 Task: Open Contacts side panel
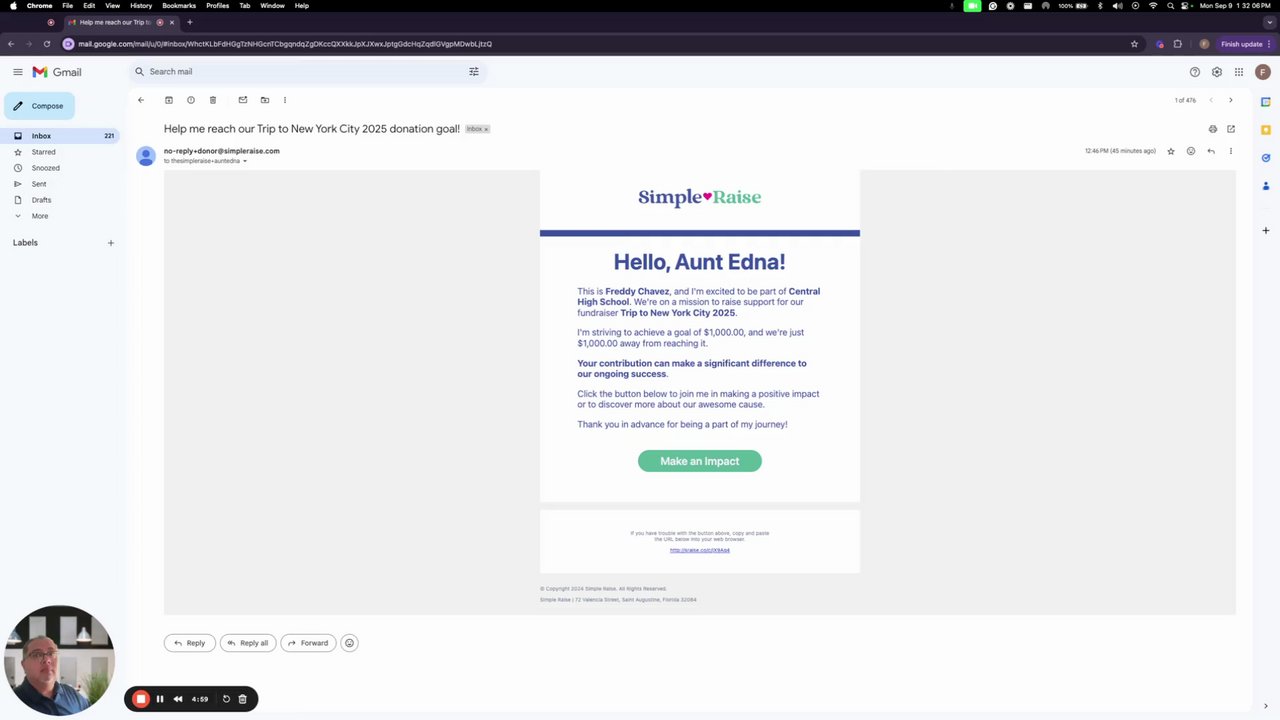pos(1265,186)
